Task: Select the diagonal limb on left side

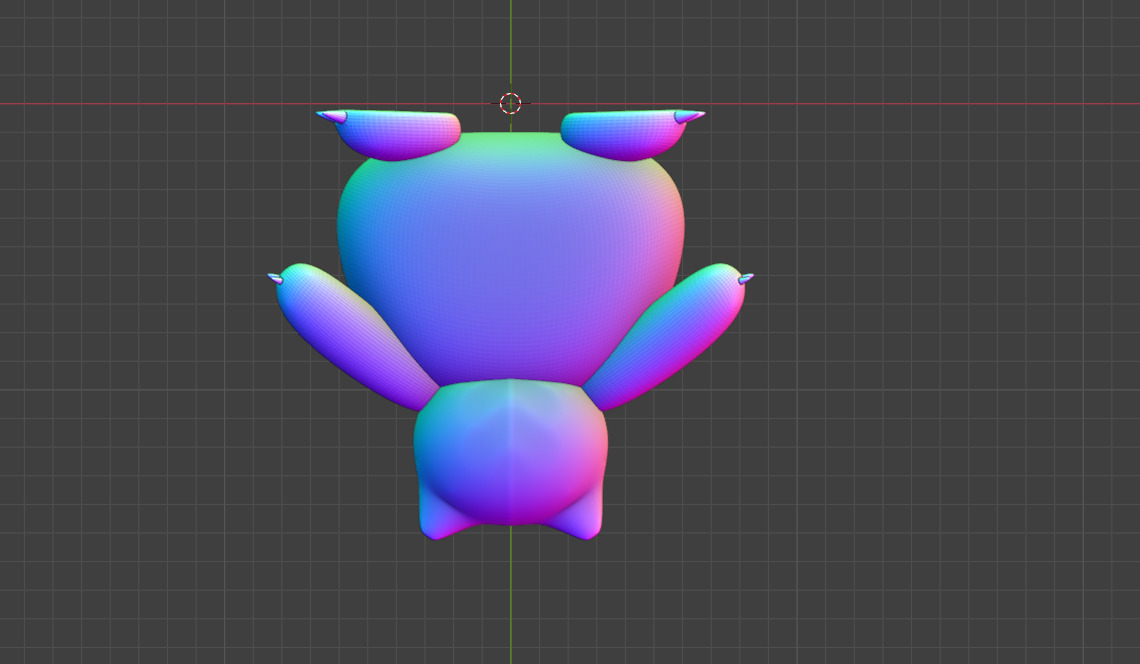Action: point(356,337)
